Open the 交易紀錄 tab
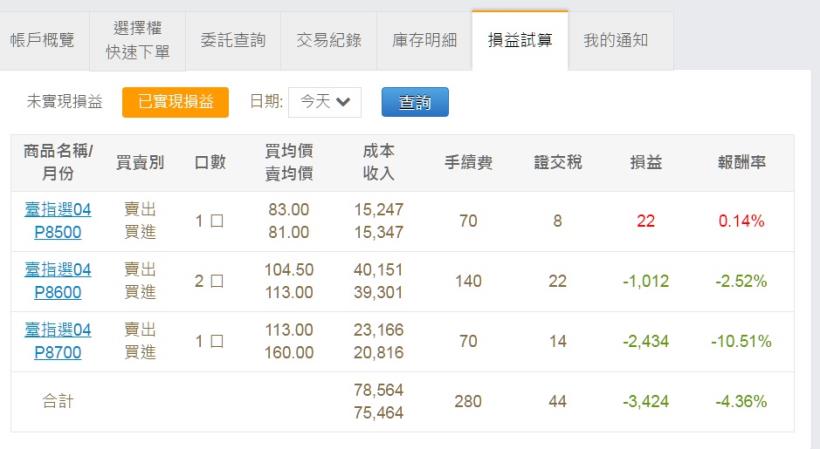The height and width of the screenshot is (449, 820). pyautogui.click(x=329, y=41)
